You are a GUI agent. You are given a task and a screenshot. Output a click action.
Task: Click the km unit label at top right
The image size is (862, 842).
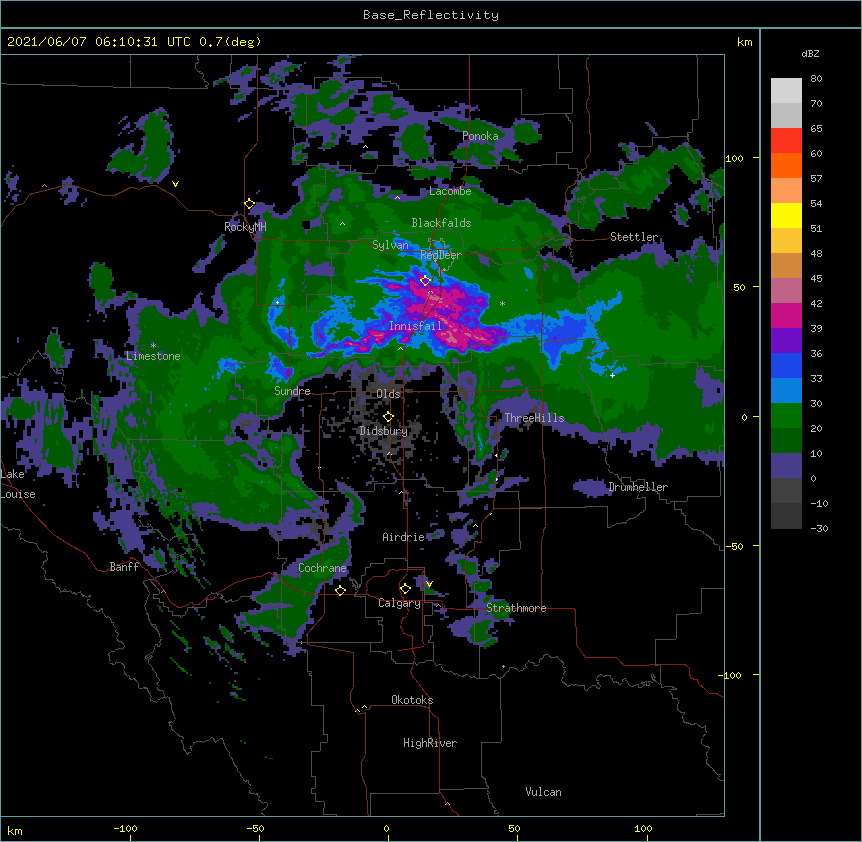744,42
